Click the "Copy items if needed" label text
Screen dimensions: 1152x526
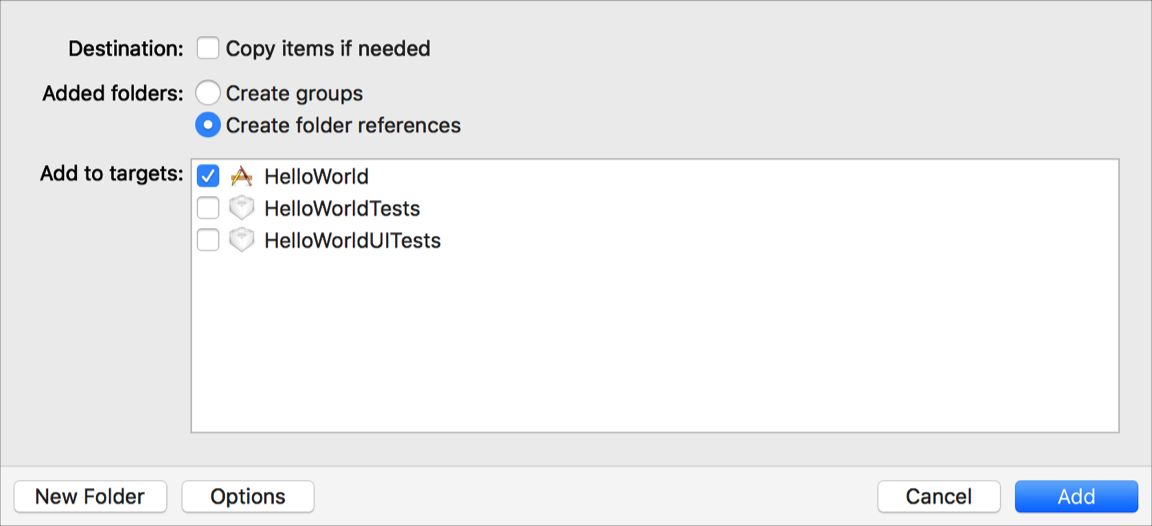coord(328,48)
